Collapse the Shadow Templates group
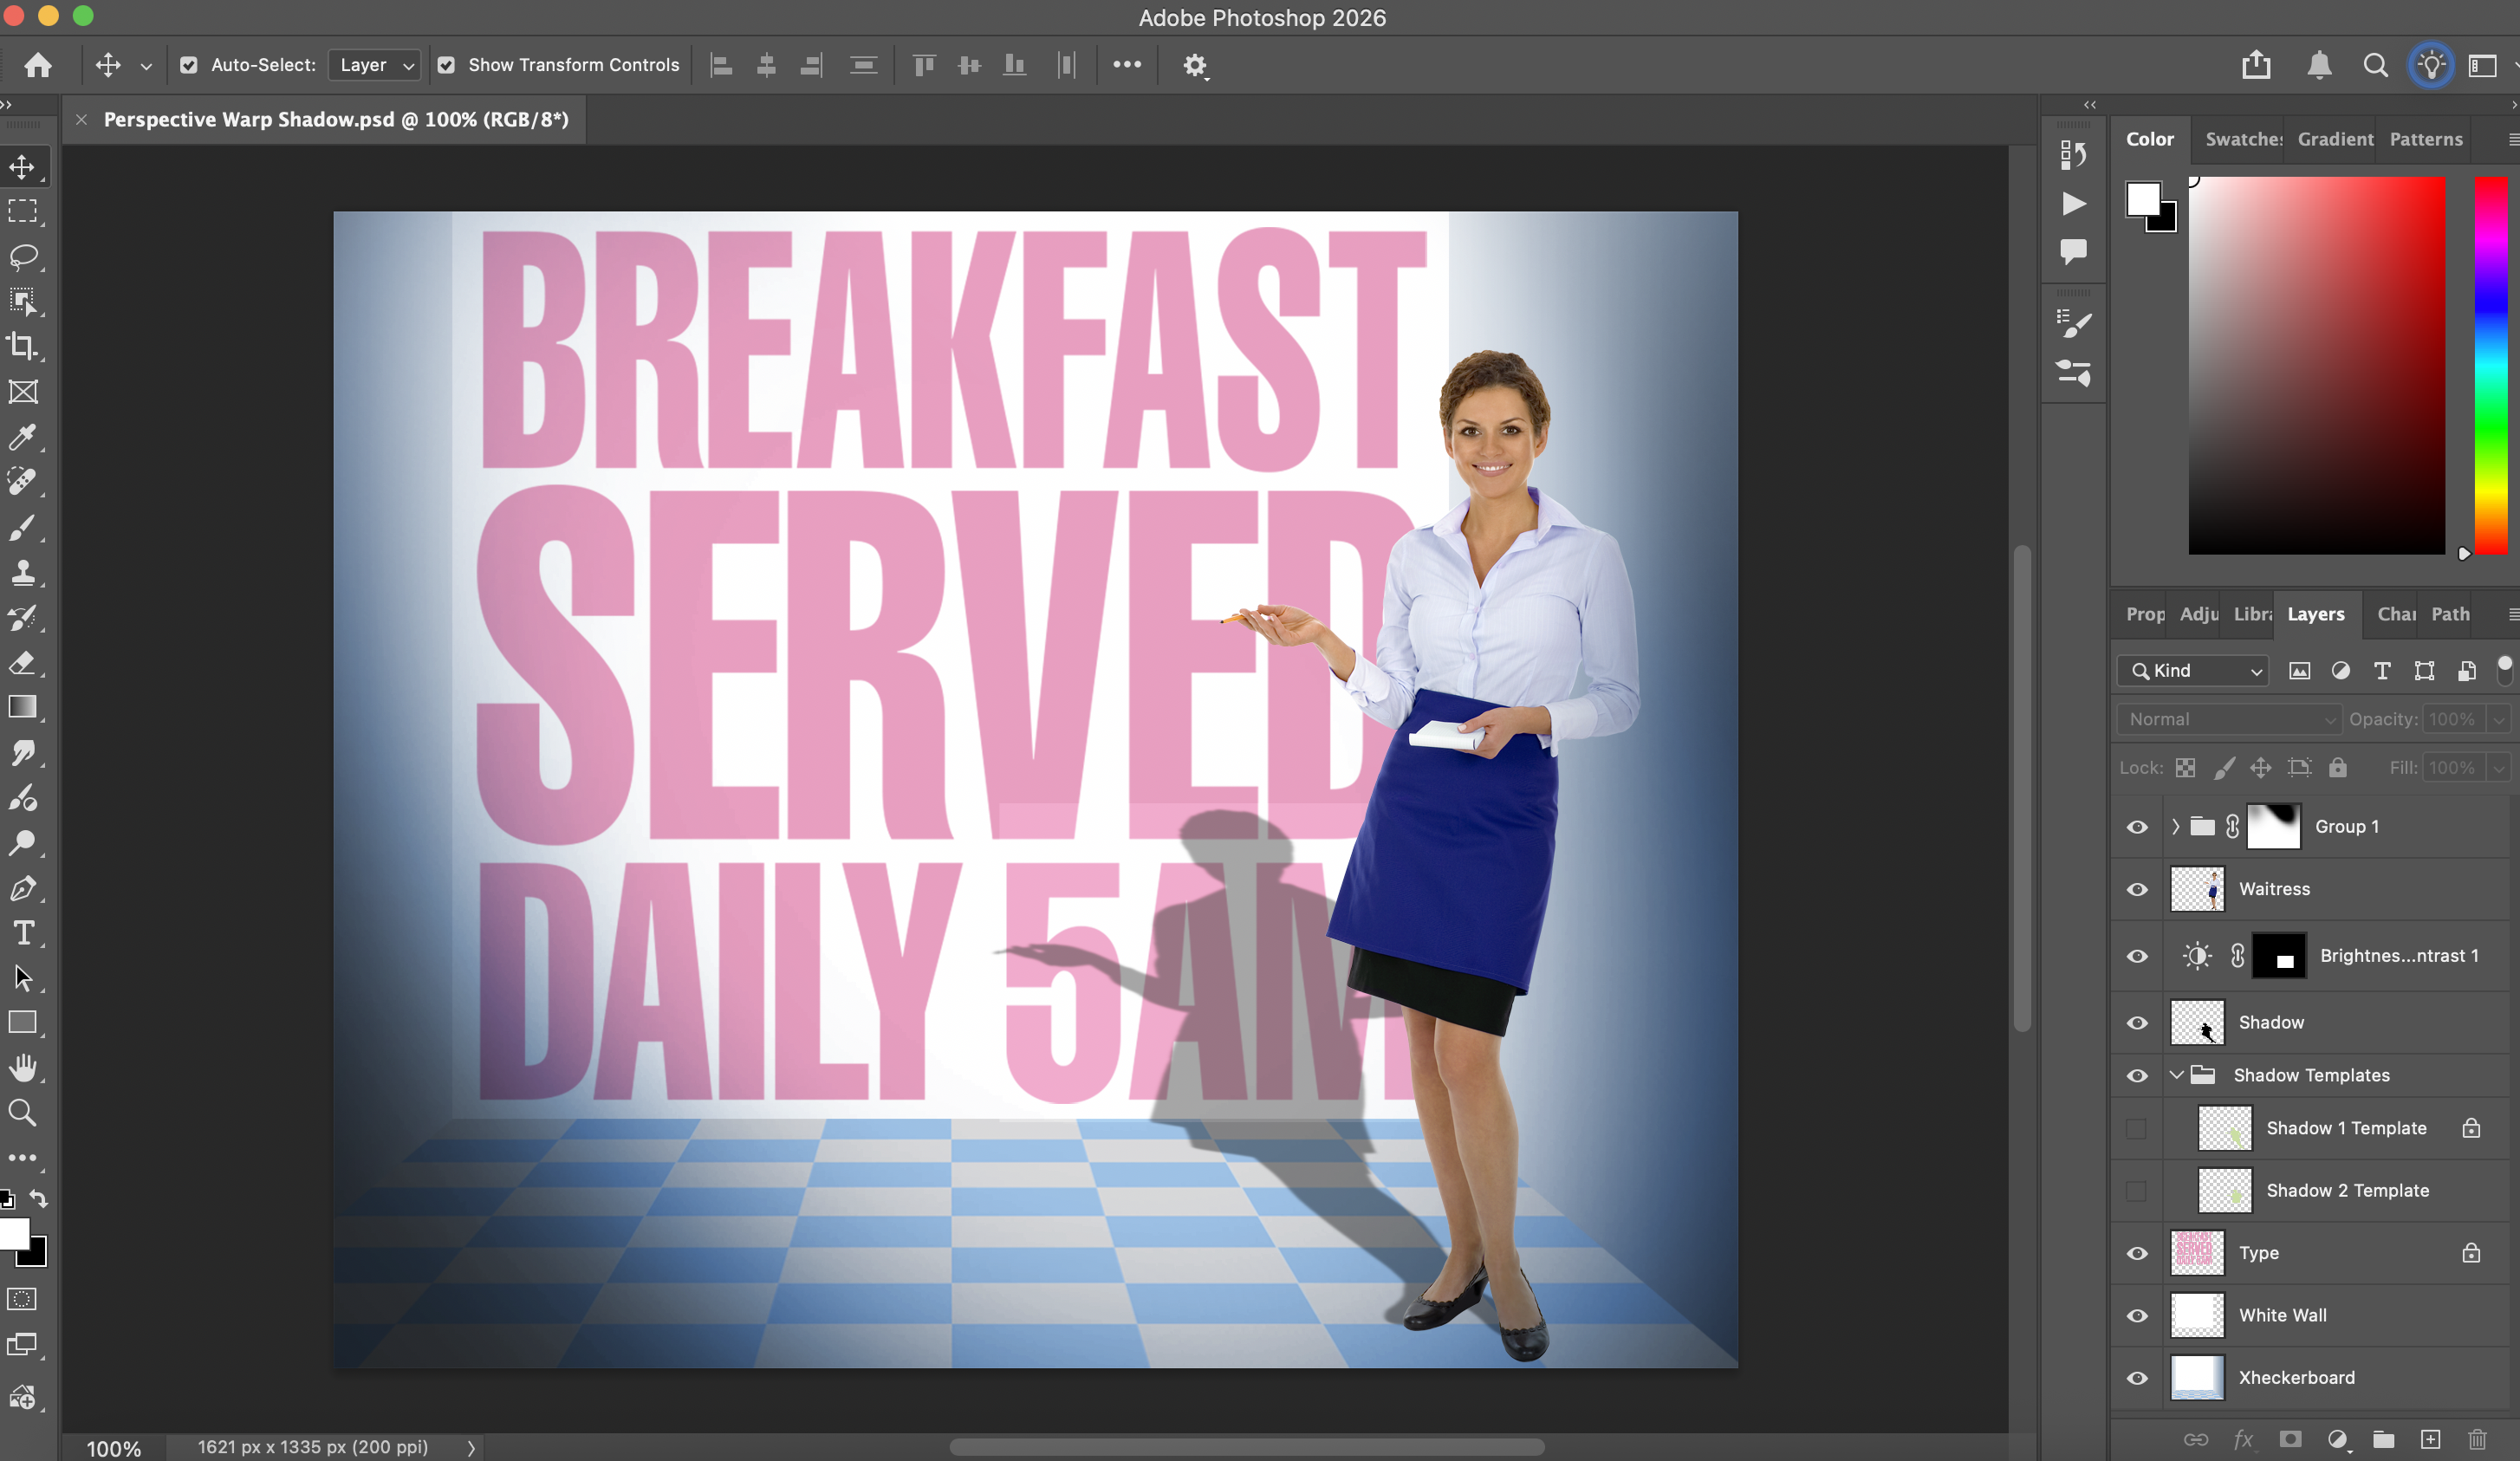This screenshot has height=1461, width=2520. (2176, 1075)
